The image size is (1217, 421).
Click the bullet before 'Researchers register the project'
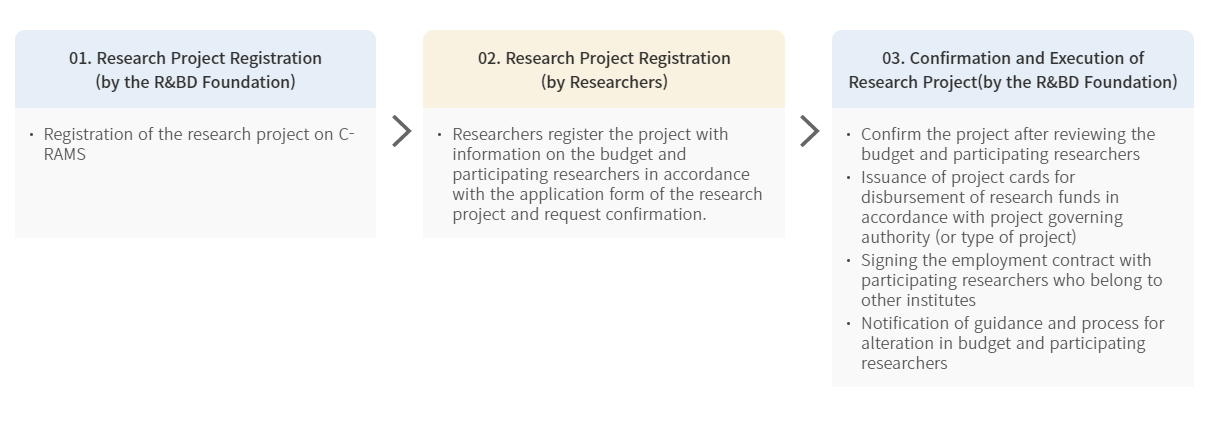coord(440,134)
